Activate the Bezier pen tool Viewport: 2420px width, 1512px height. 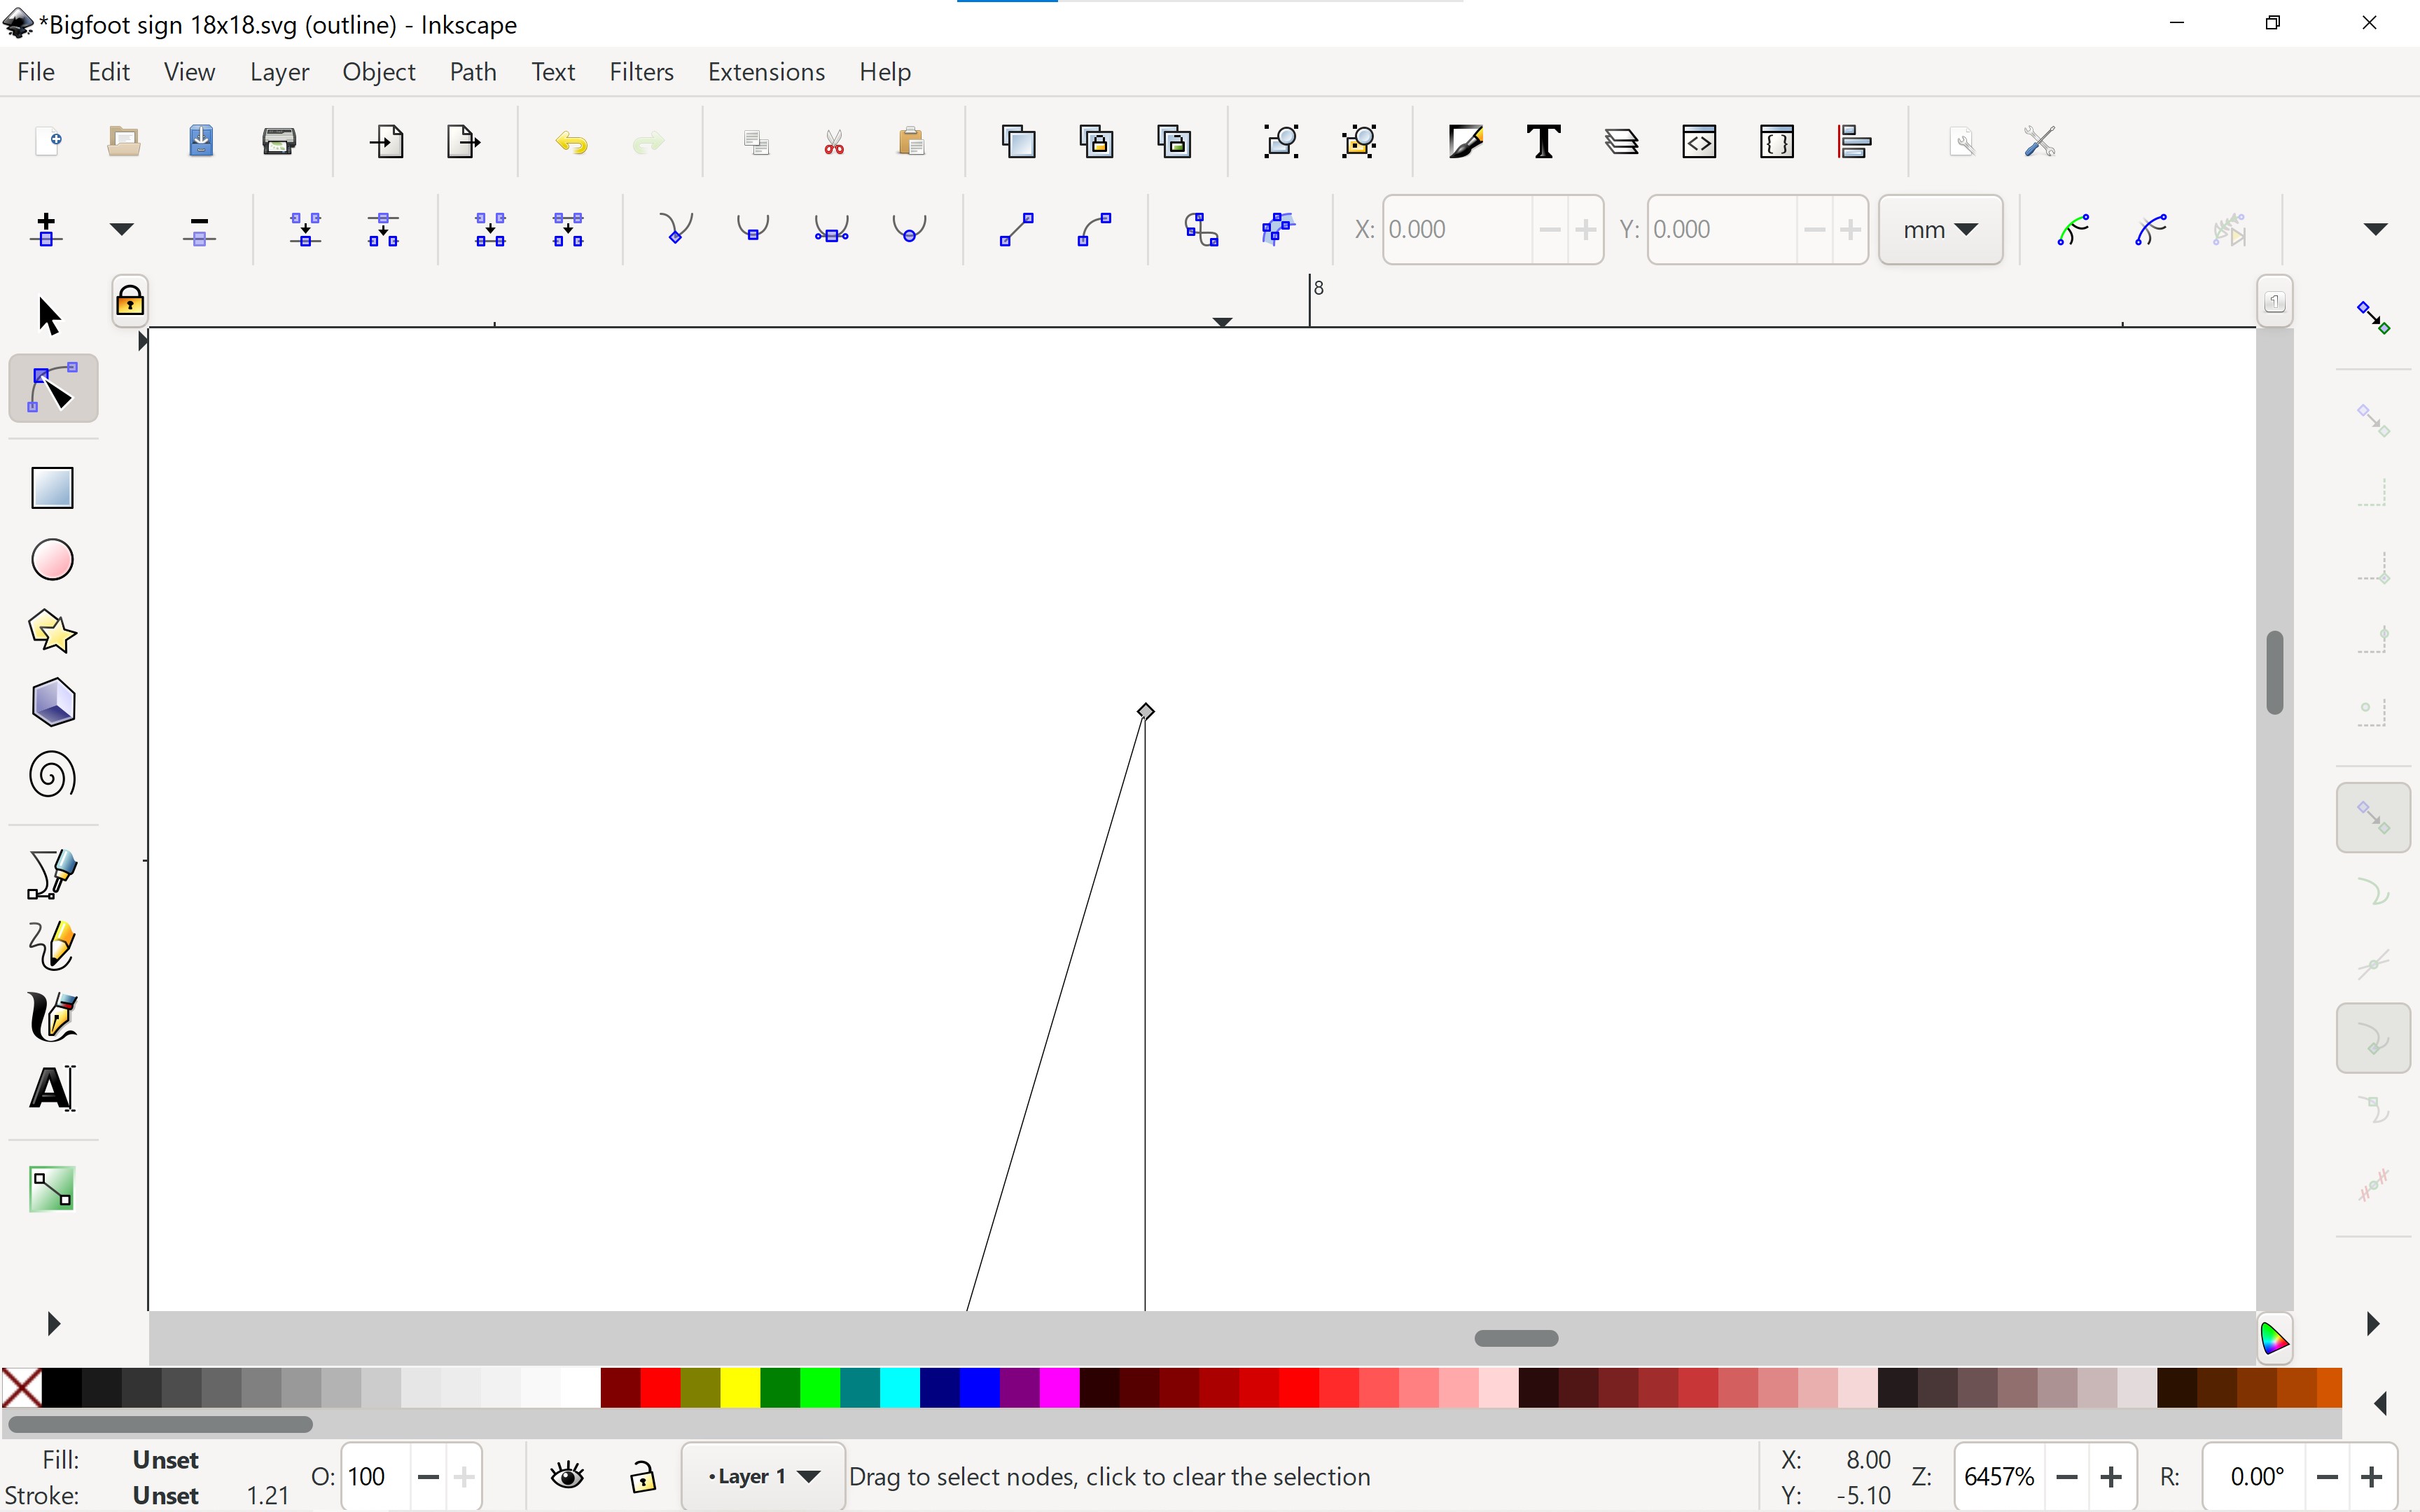pos(53,875)
